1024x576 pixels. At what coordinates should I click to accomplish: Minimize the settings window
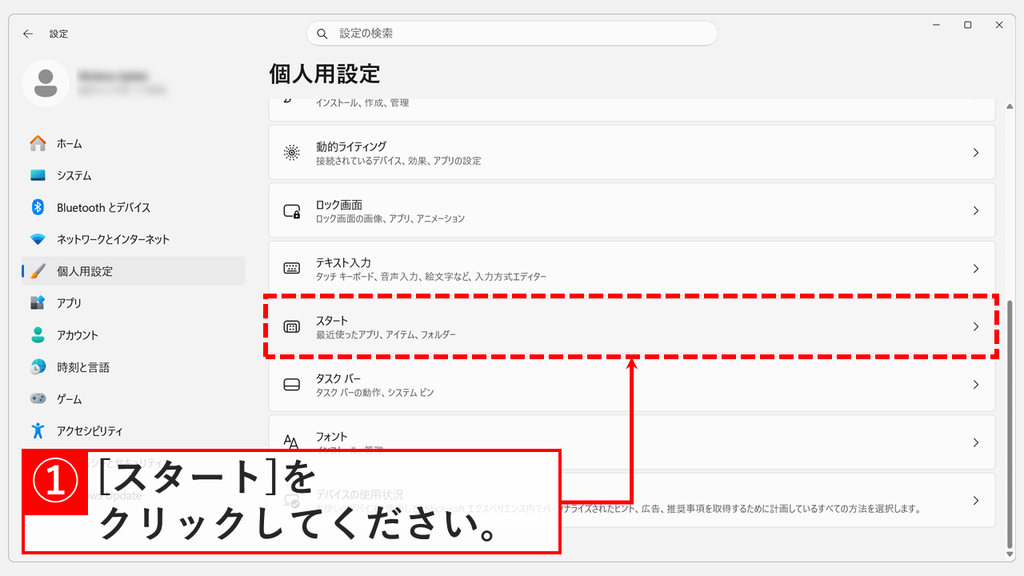[x=936, y=25]
